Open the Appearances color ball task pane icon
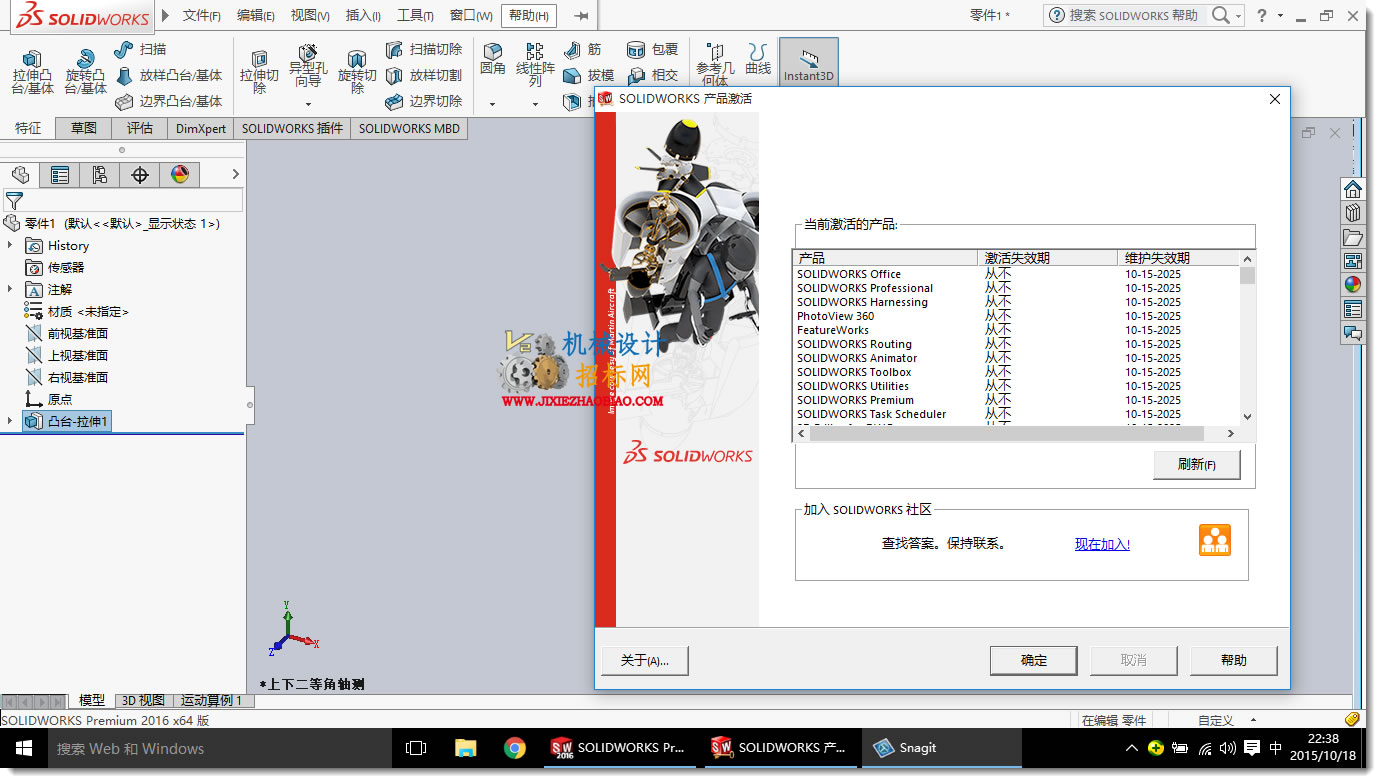The height and width of the screenshot is (783, 1381). (x=1353, y=285)
